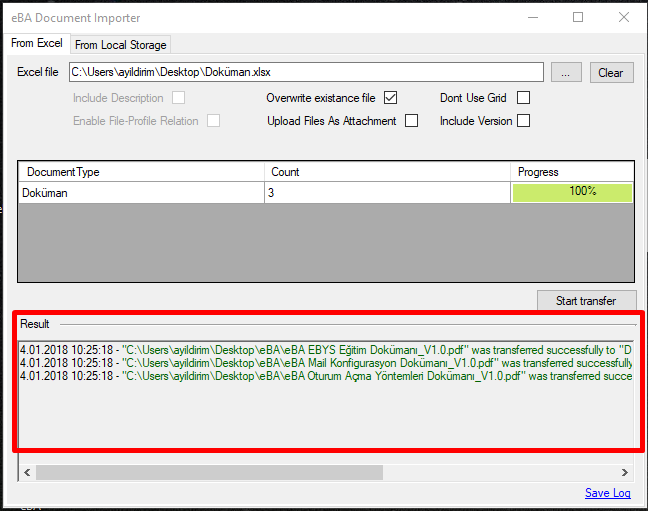Sort by the Count column header
The image size is (648, 511).
click(x=387, y=172)
